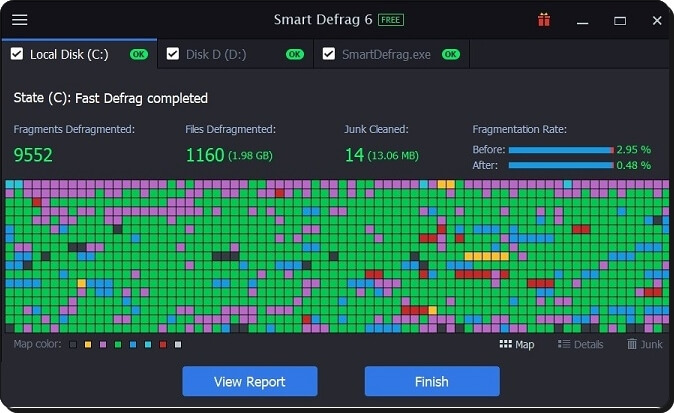Click the Finish button
Image resolution: width=674 pixels, height=413 pixels.
point(432,381)
